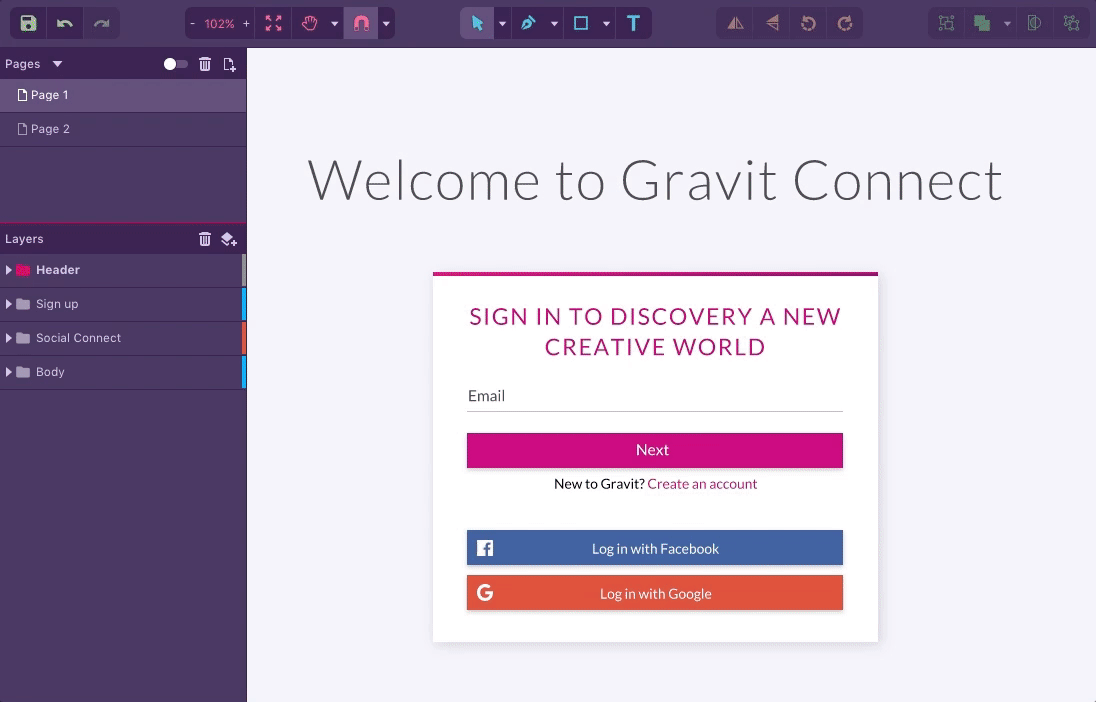The width and height of the screenshot is (1096, 702).
Task: Select the Rectangle shape tool
Action: 581,23
